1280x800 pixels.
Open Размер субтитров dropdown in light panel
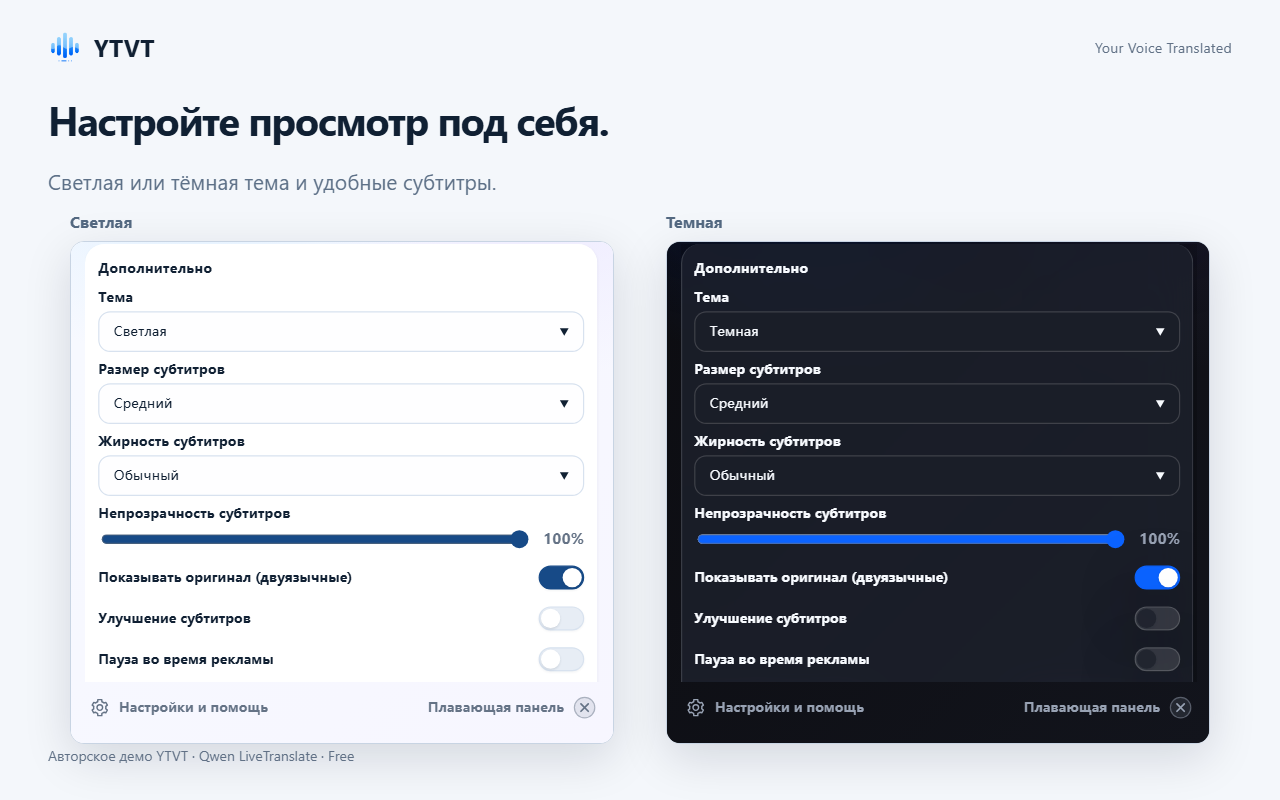pyautogui.click(x=341, y=403)
